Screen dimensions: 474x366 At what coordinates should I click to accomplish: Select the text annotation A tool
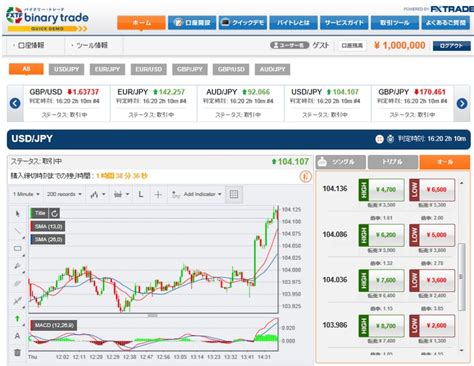coord(18,336)
